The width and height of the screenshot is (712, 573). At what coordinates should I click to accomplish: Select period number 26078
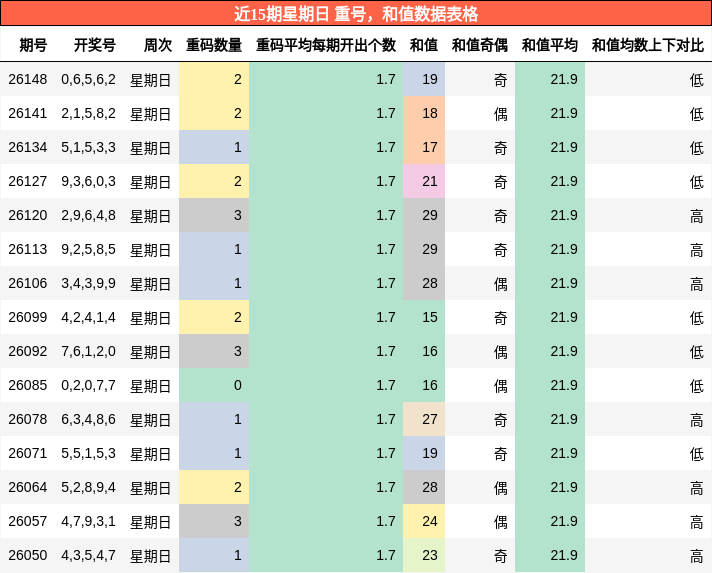[28, 419]
